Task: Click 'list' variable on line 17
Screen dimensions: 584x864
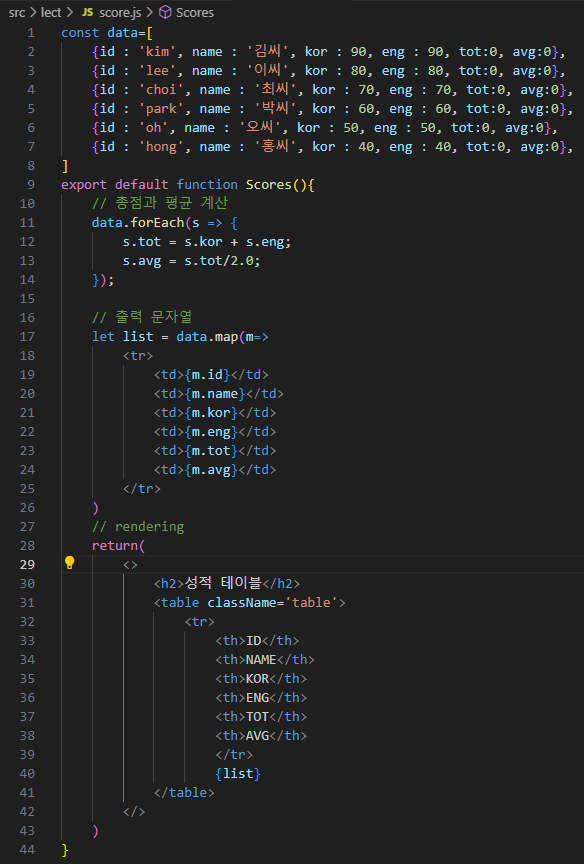Action: 138,337
